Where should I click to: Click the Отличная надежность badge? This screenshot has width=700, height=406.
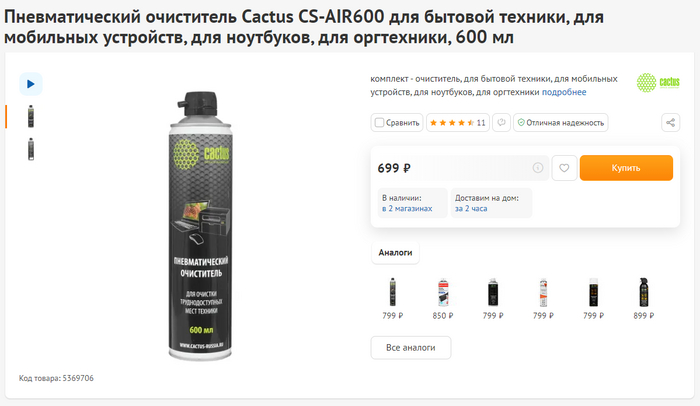click(561, 122)
